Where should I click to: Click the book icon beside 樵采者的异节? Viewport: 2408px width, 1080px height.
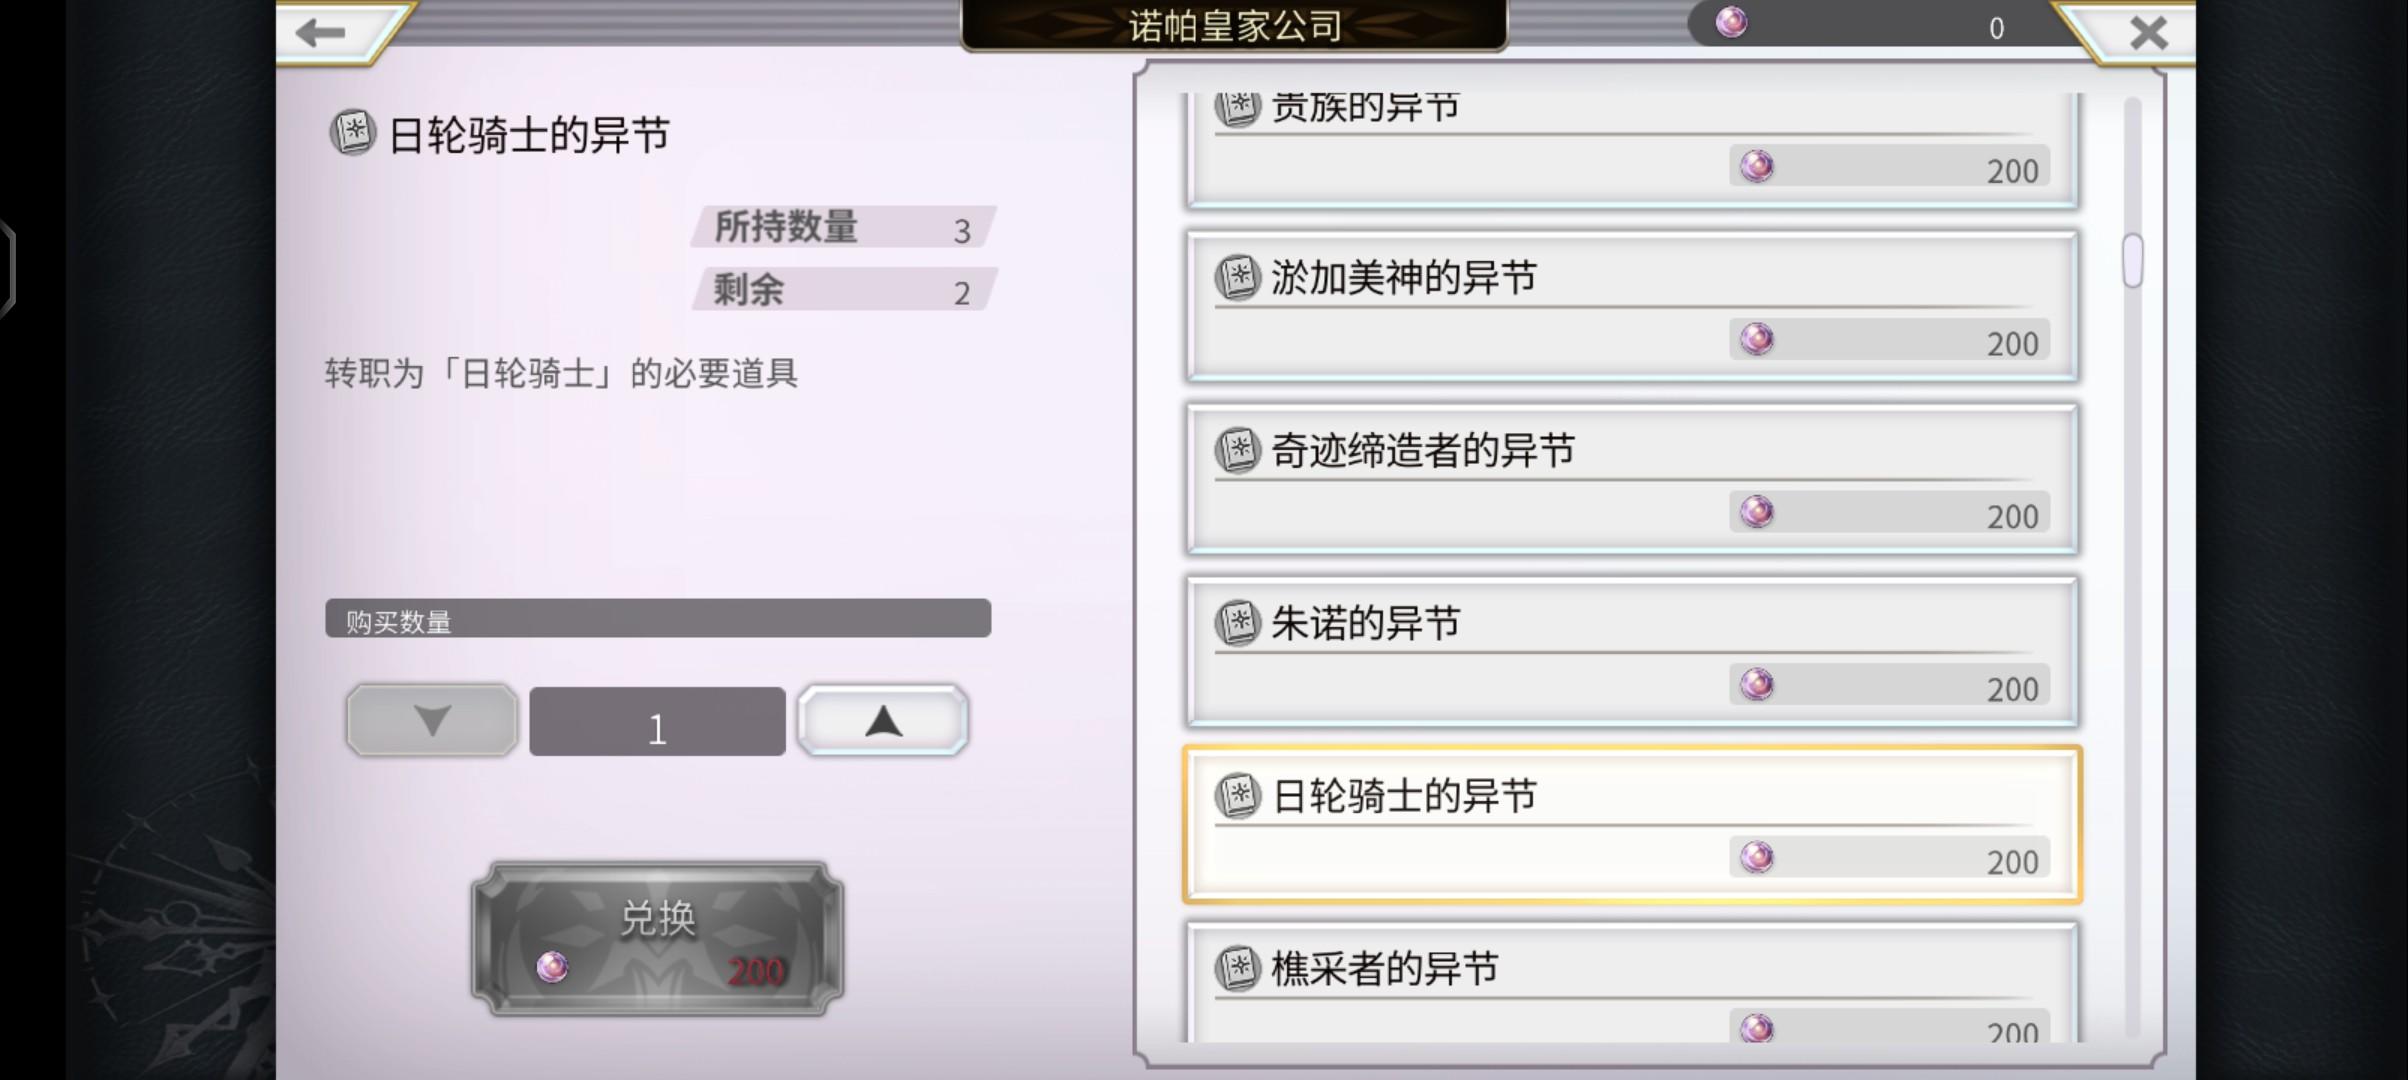pyautogui.click(x=1237, y=969)
